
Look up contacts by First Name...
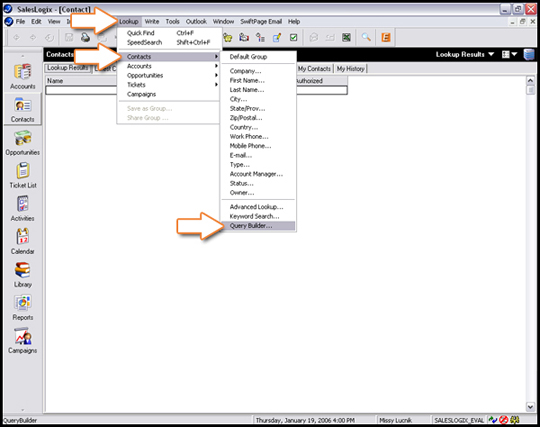(258, 80)
